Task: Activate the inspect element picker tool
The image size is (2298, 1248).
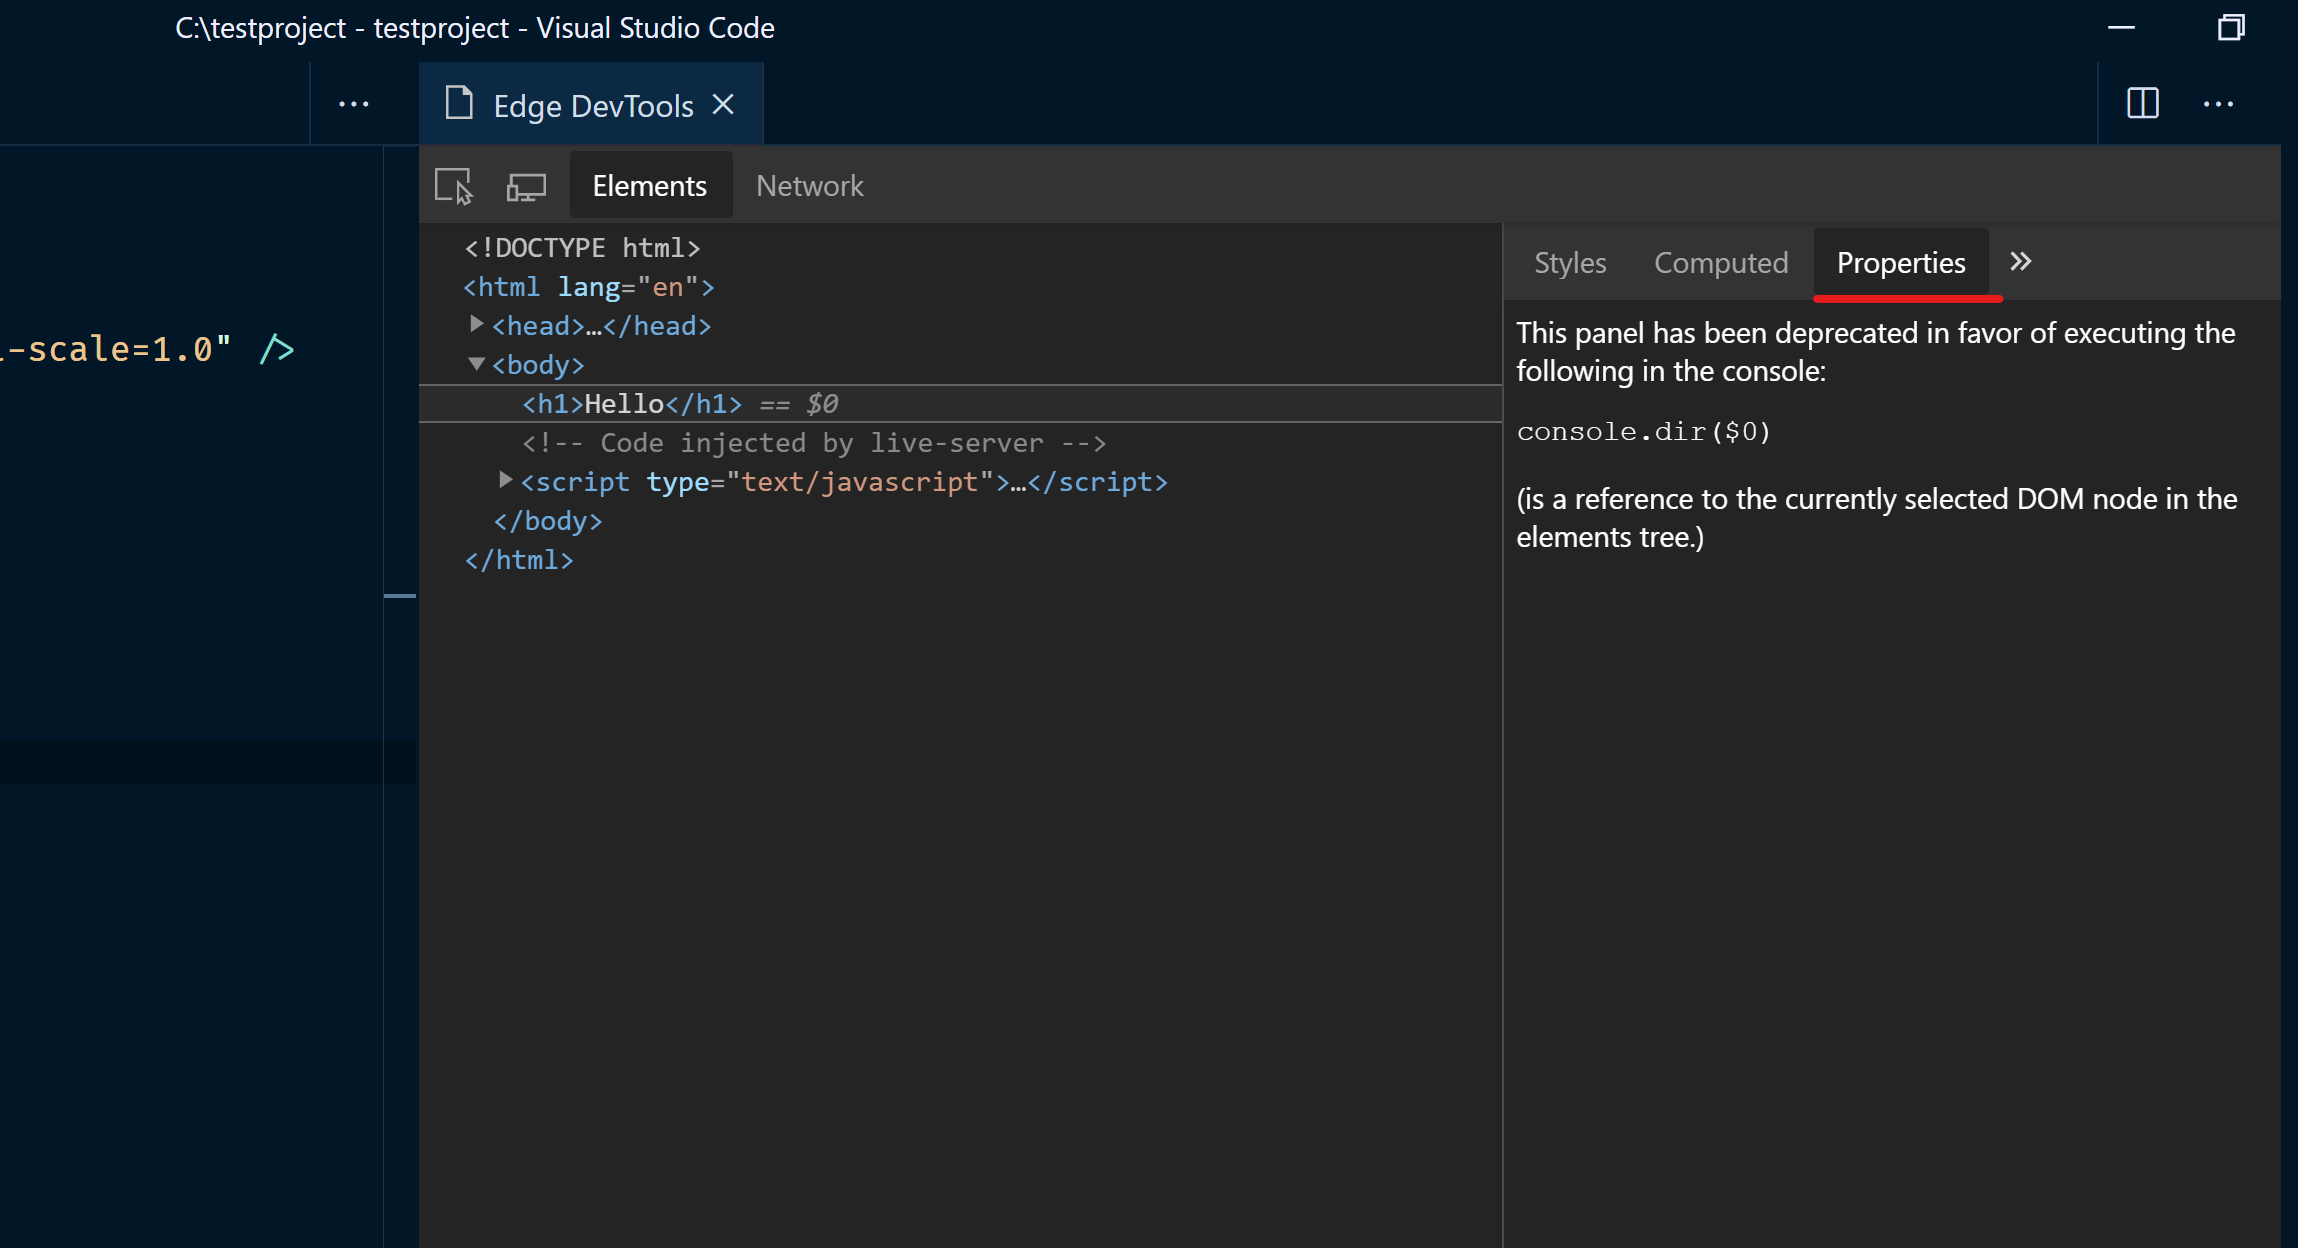Action: point(454,186)
